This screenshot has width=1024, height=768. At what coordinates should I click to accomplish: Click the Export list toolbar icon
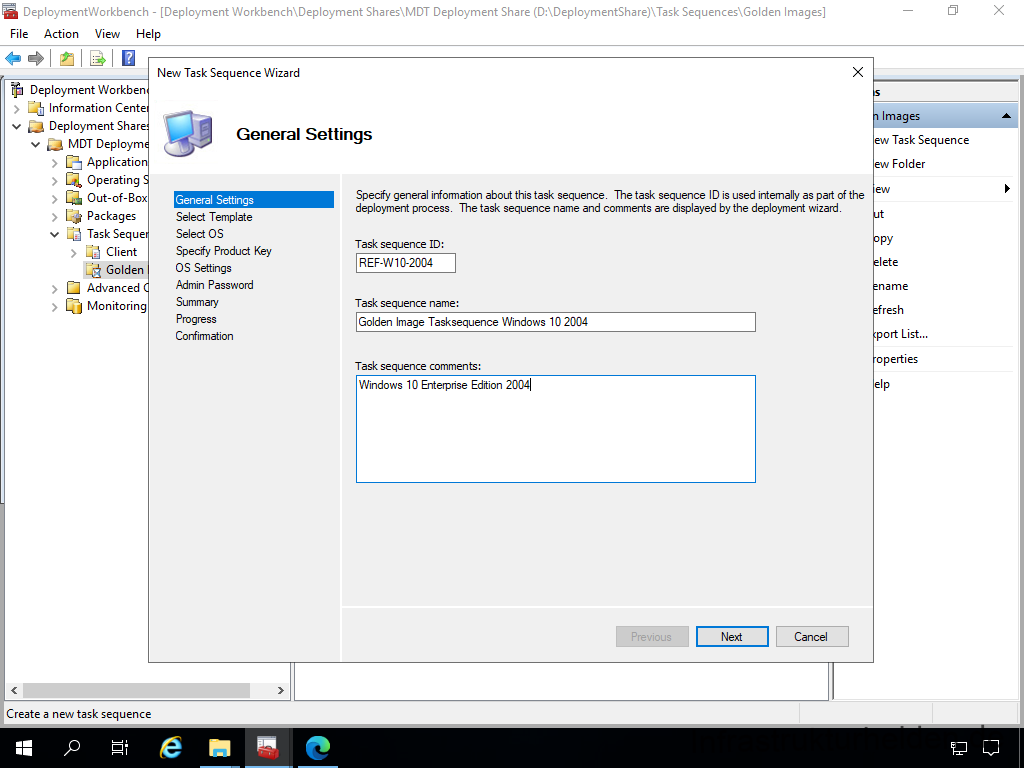pyautogui.click(x=98, y=59)
